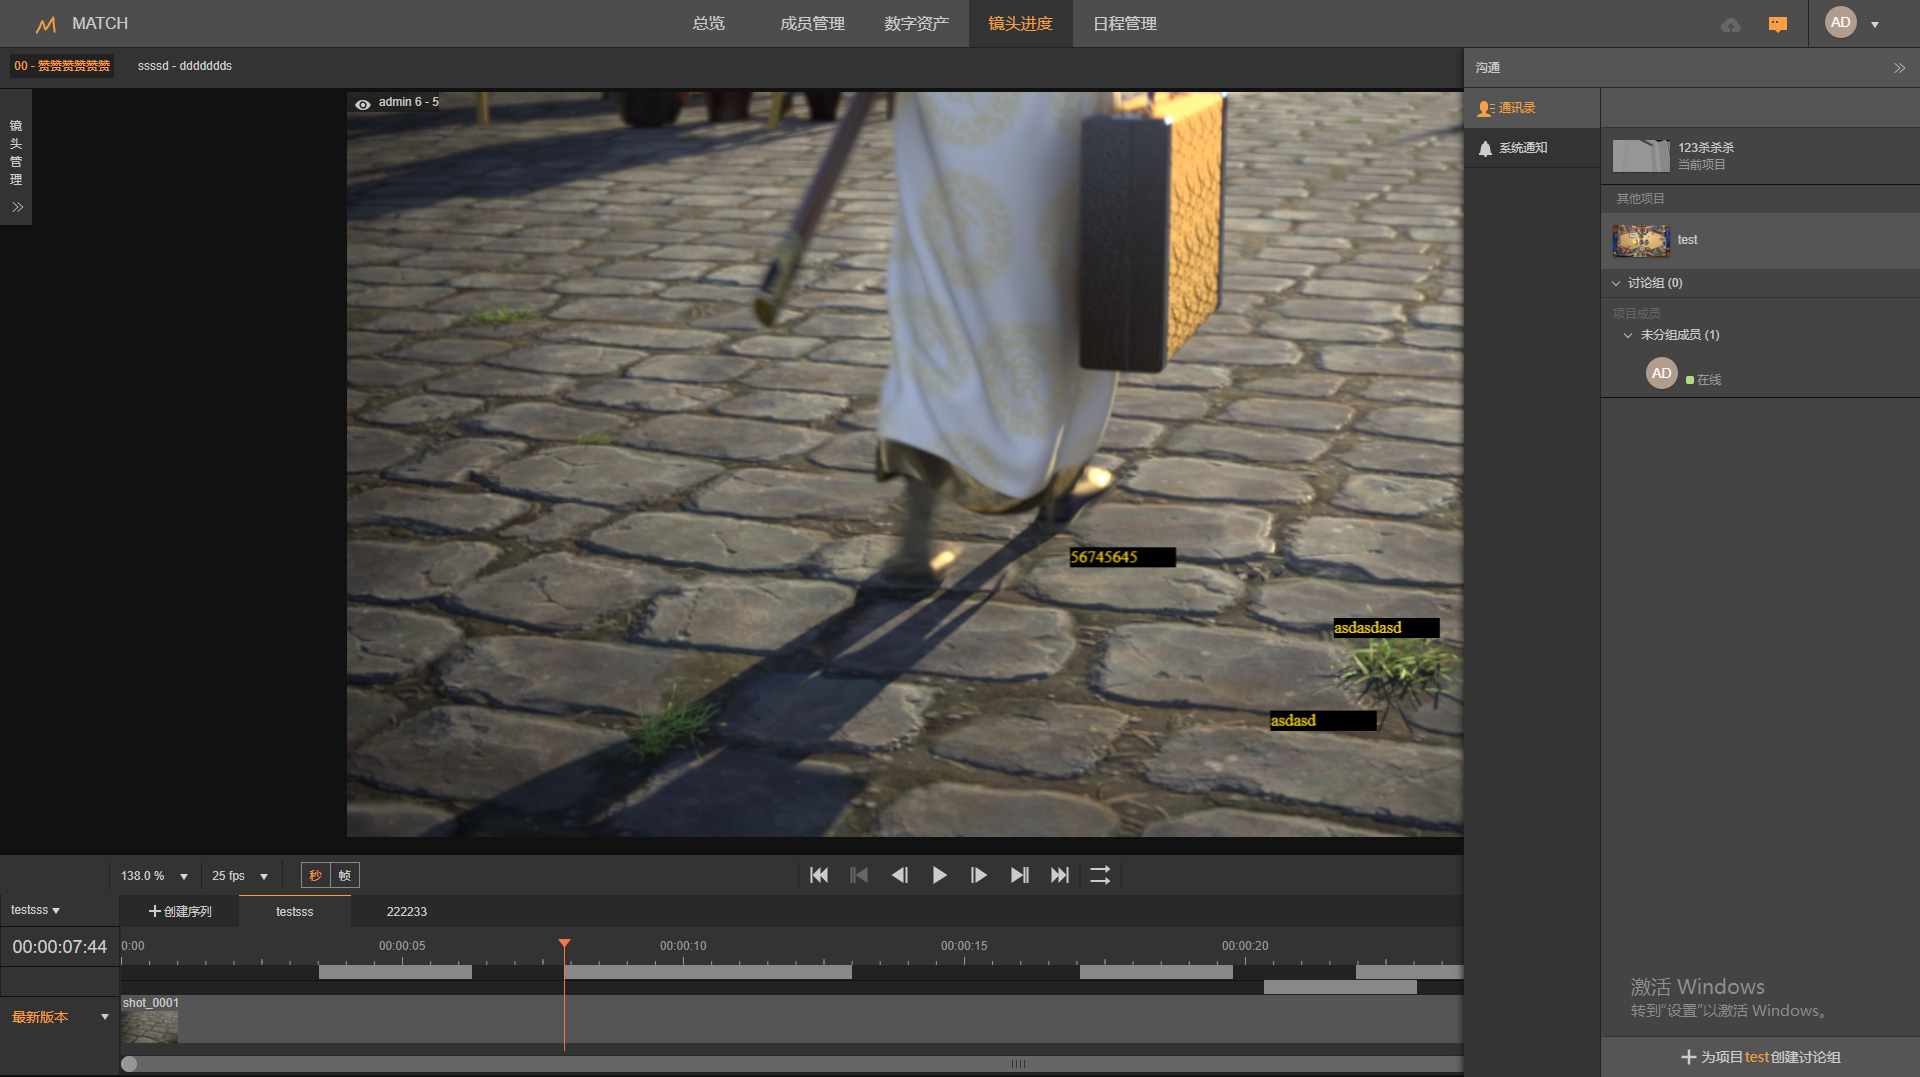
Task: Select the 123杀杀杀 current project
Action: point(1760,156)
